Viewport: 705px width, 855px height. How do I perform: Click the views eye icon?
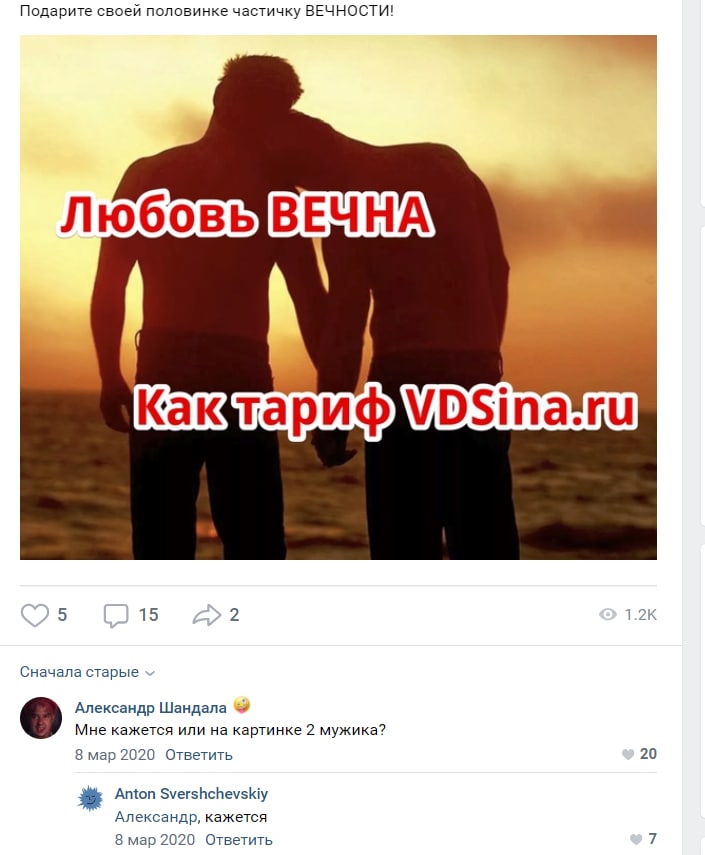click(x=607, y=615)
